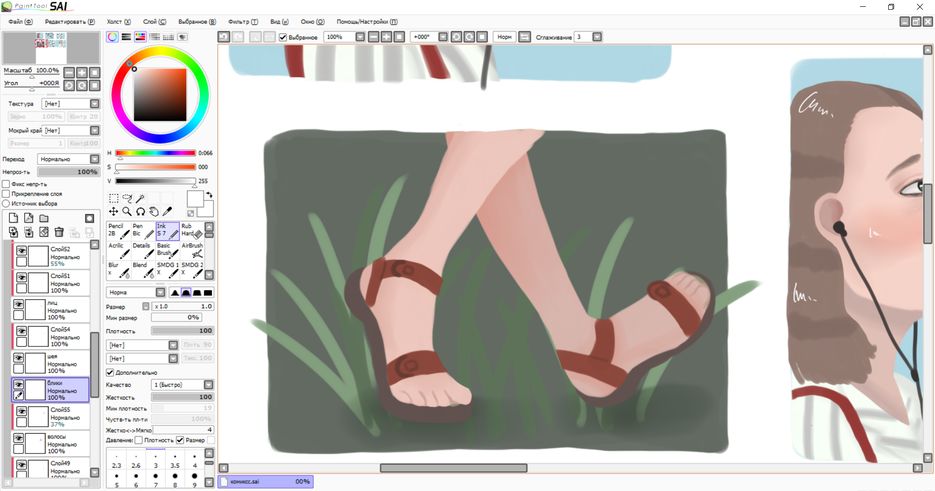Click the Плотность density slider

click(x=183, y=331)
